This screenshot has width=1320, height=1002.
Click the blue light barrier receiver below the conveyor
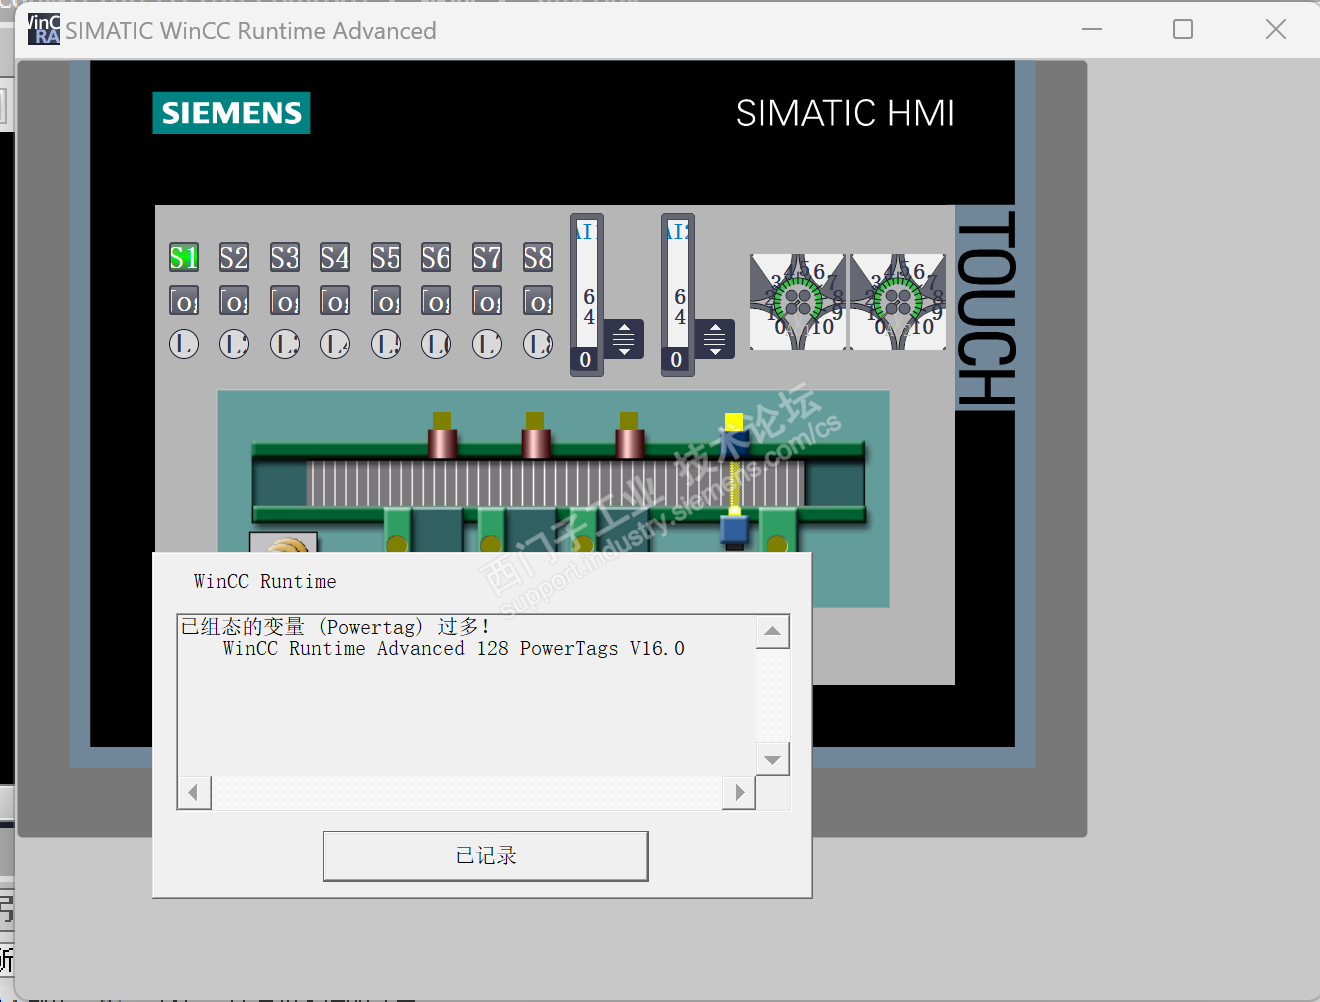click(735, 531)
